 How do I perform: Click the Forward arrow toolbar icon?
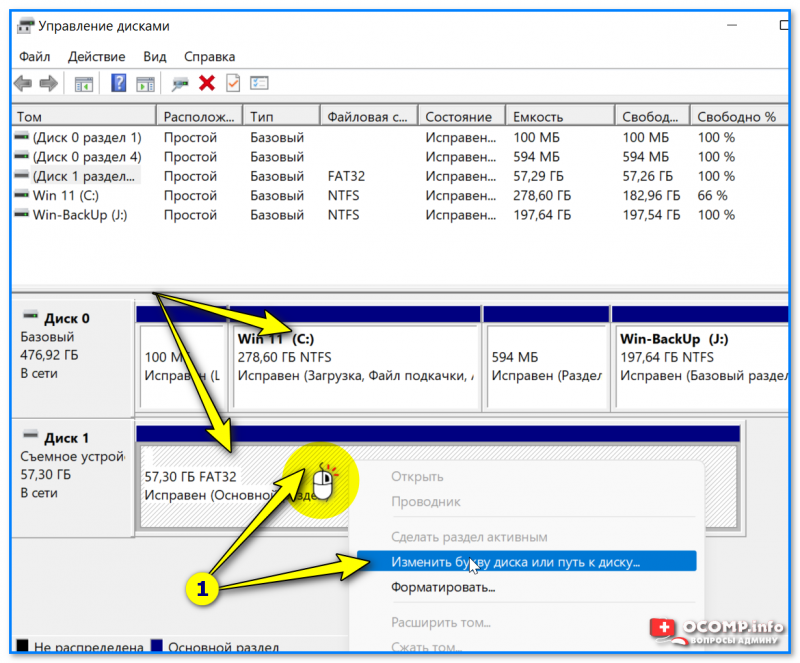[x=48, y=83]
